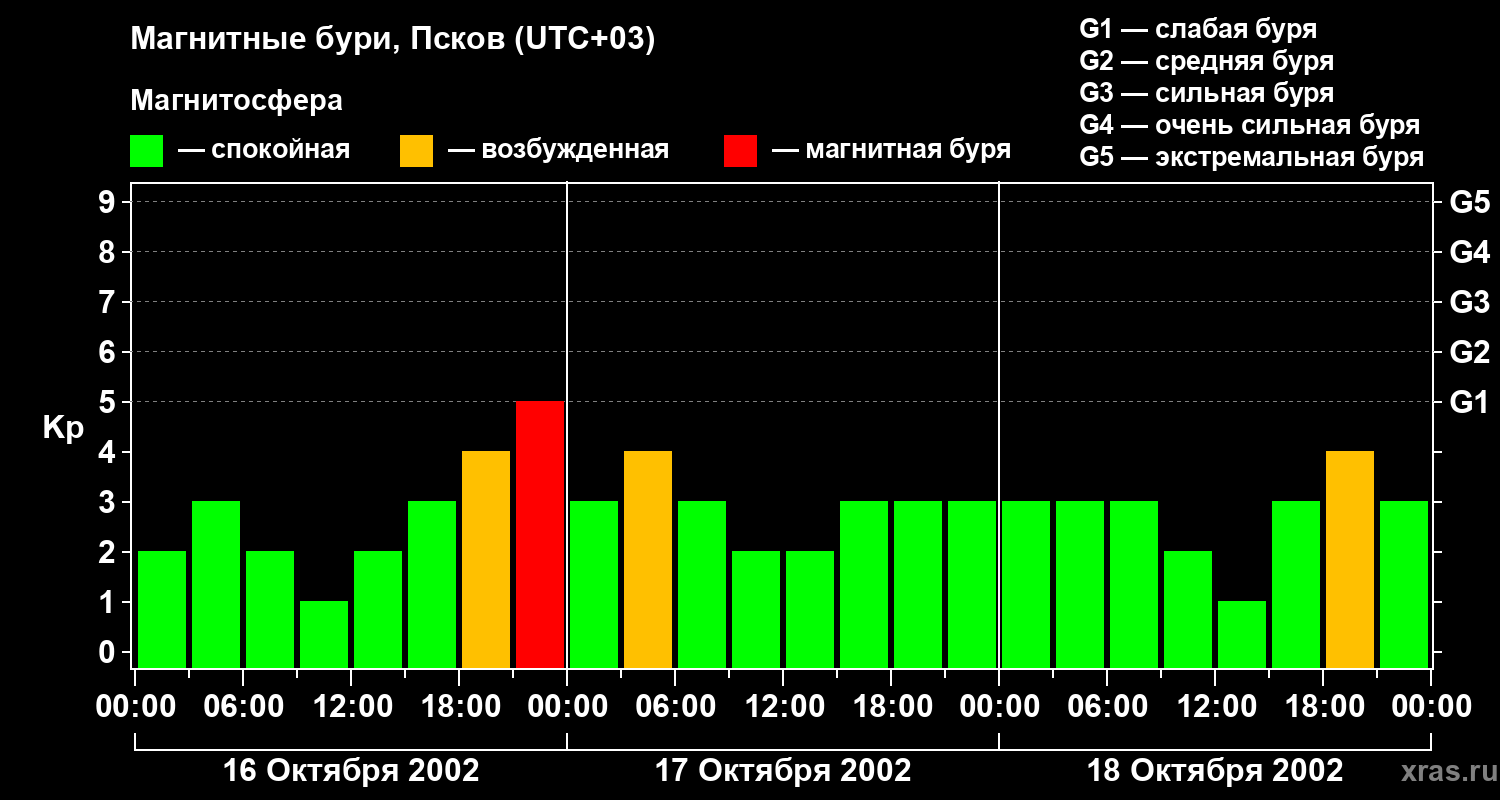Click the orange 'возбужденная' legend swatch
Image resolution: width=1500 pixels, height=800 pixels.
point(417,151)
